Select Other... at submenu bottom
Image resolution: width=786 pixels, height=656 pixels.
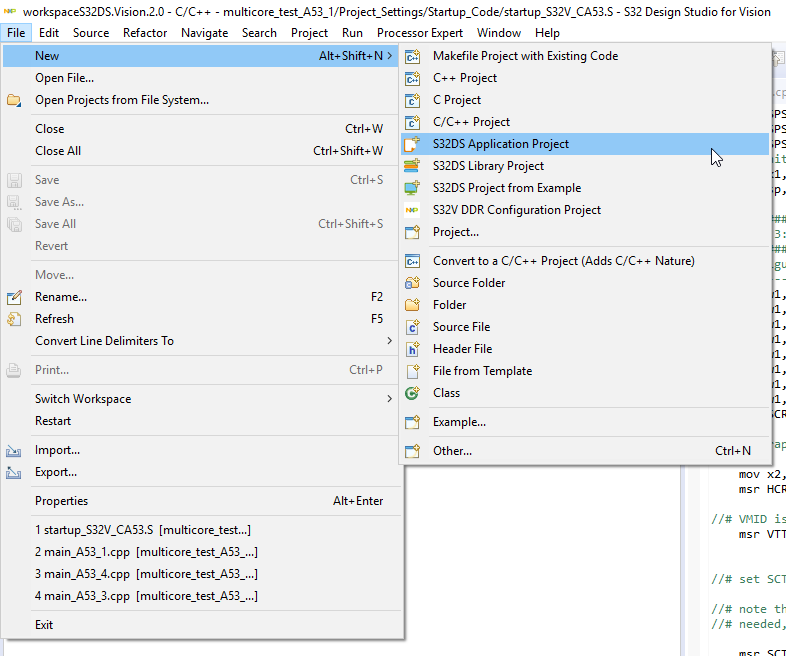click(x=452, y=451)
